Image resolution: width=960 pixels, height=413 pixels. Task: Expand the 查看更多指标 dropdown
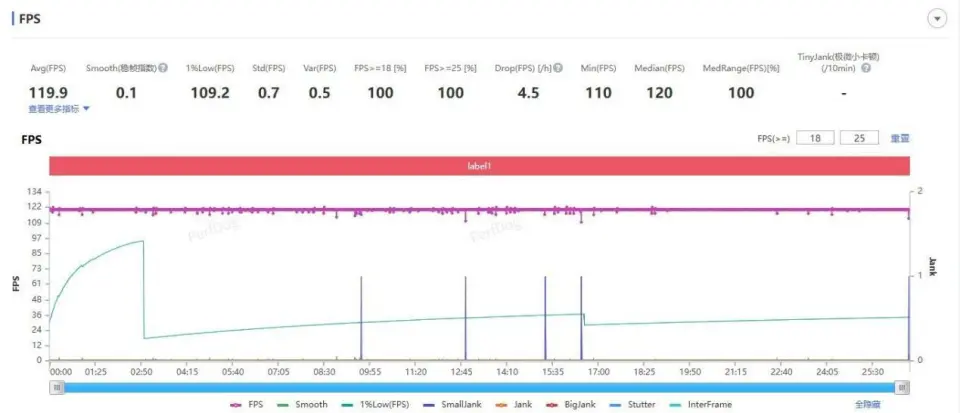coord(59,108)
